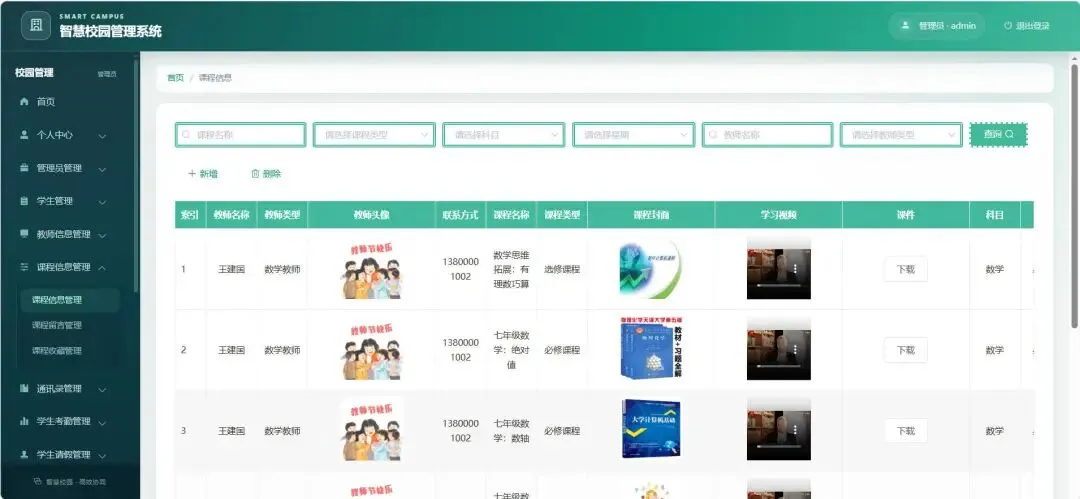1080x499 pixels.
Task: Click the magnifier icon in 教师名称 field
Action: click(x=713, y=135)
